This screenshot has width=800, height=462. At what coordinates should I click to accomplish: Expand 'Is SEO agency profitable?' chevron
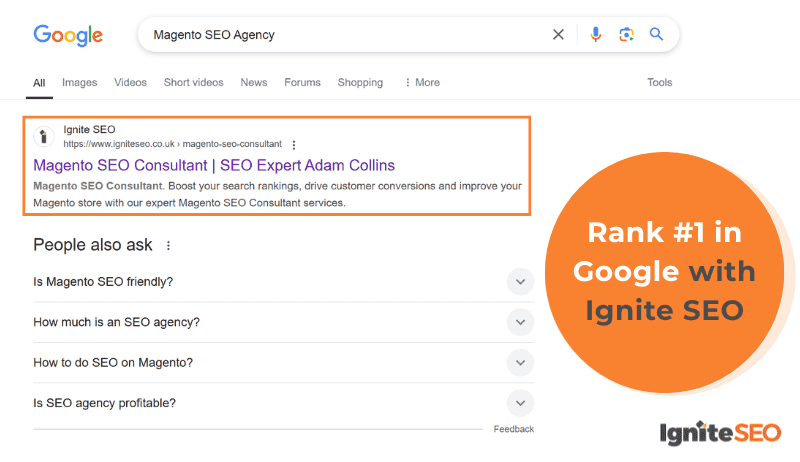(520, 403)
